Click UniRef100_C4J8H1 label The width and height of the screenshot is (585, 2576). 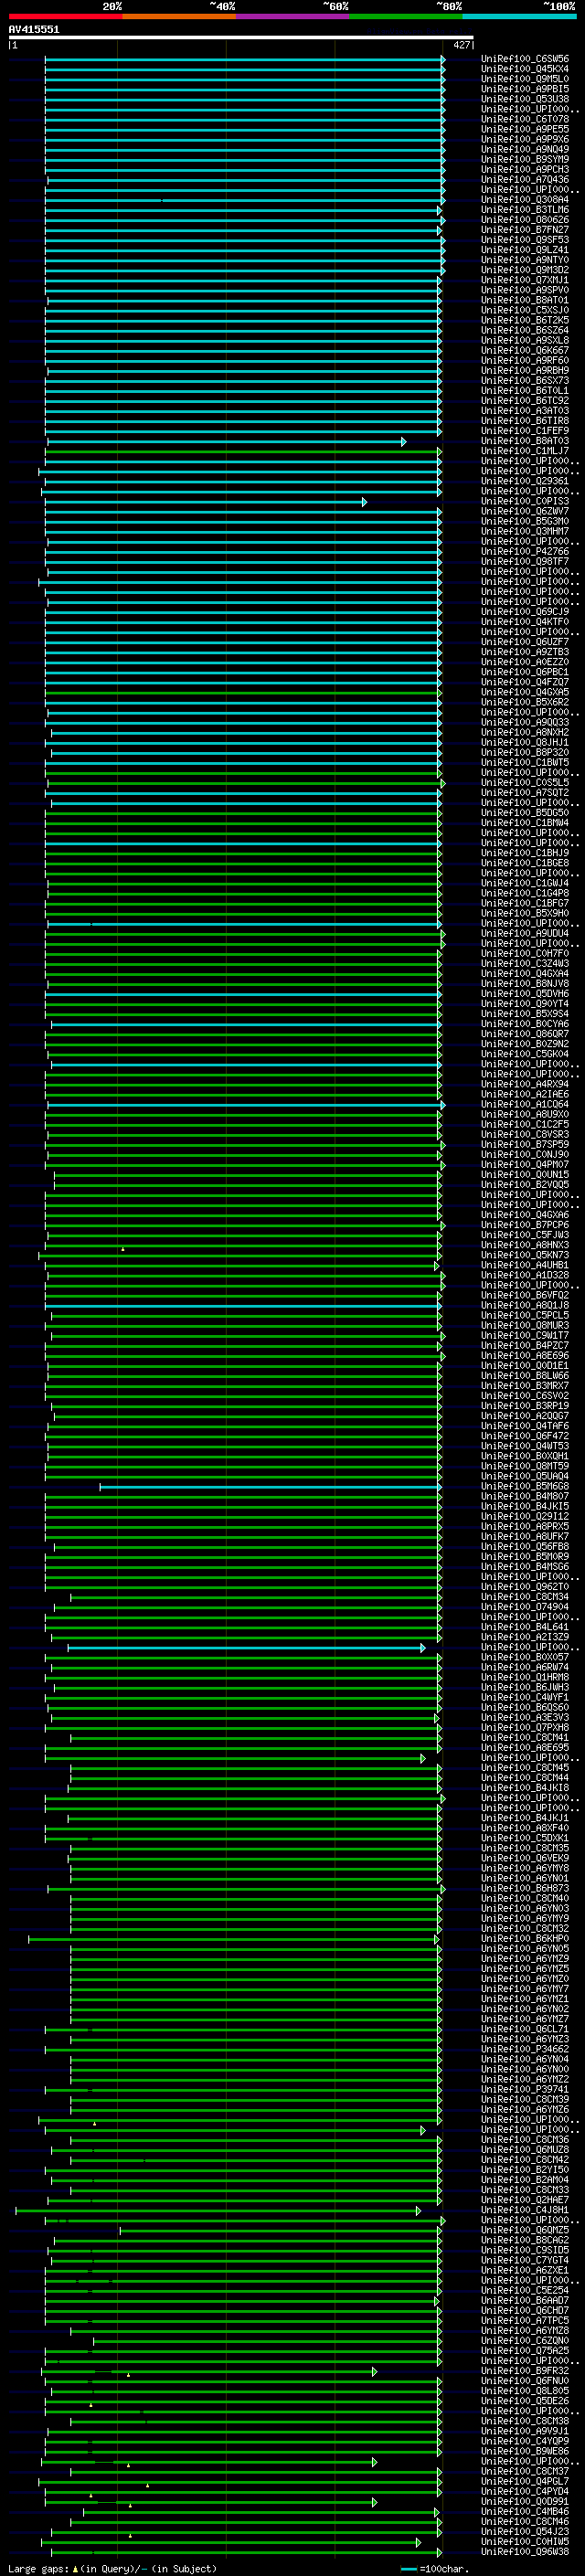(525, 2210)
